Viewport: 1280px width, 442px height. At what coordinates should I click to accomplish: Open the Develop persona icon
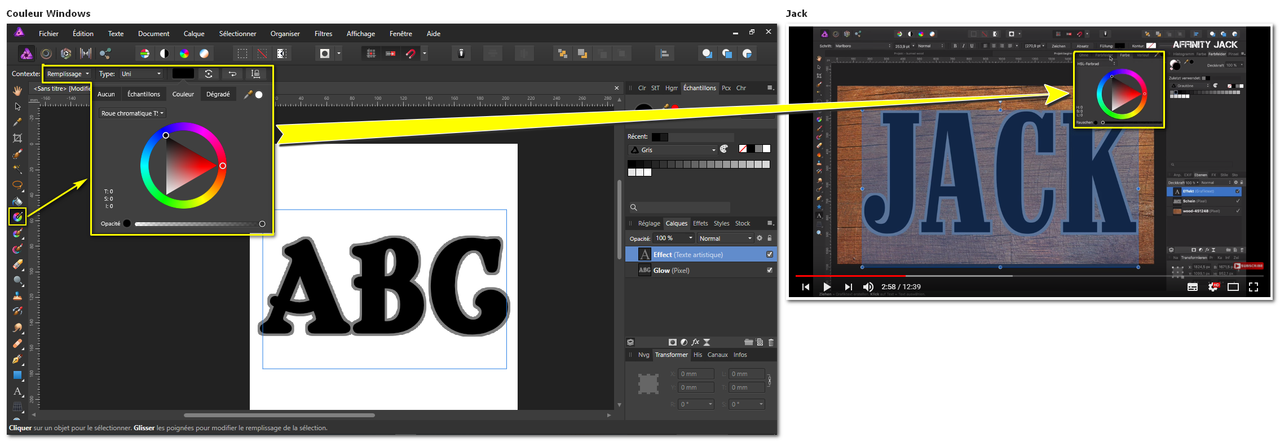coord(65,53)
